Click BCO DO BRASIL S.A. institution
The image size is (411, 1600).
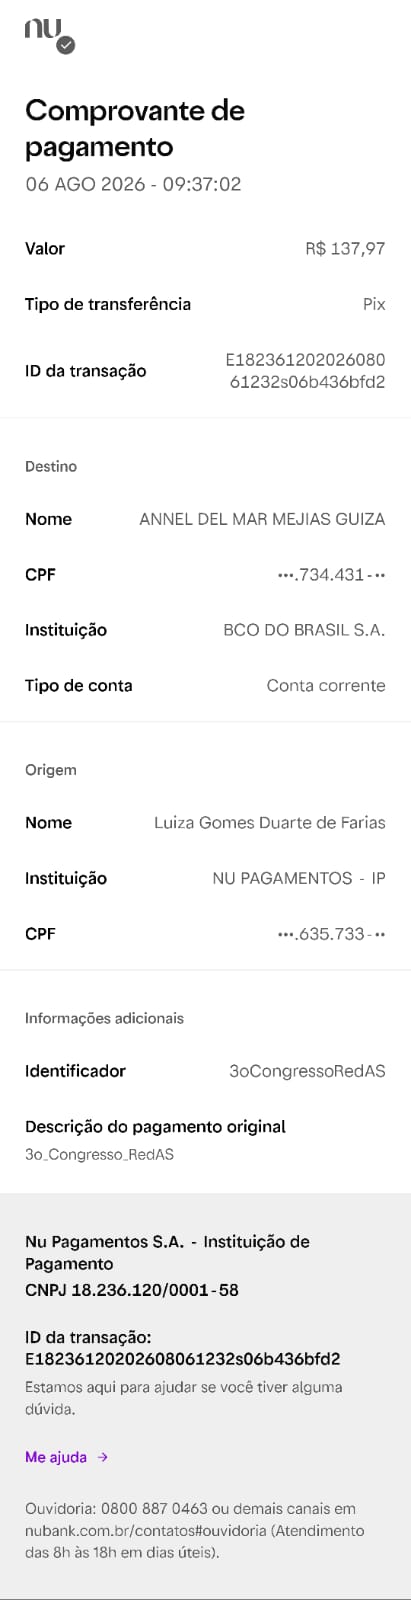click(x=304, y=630)
